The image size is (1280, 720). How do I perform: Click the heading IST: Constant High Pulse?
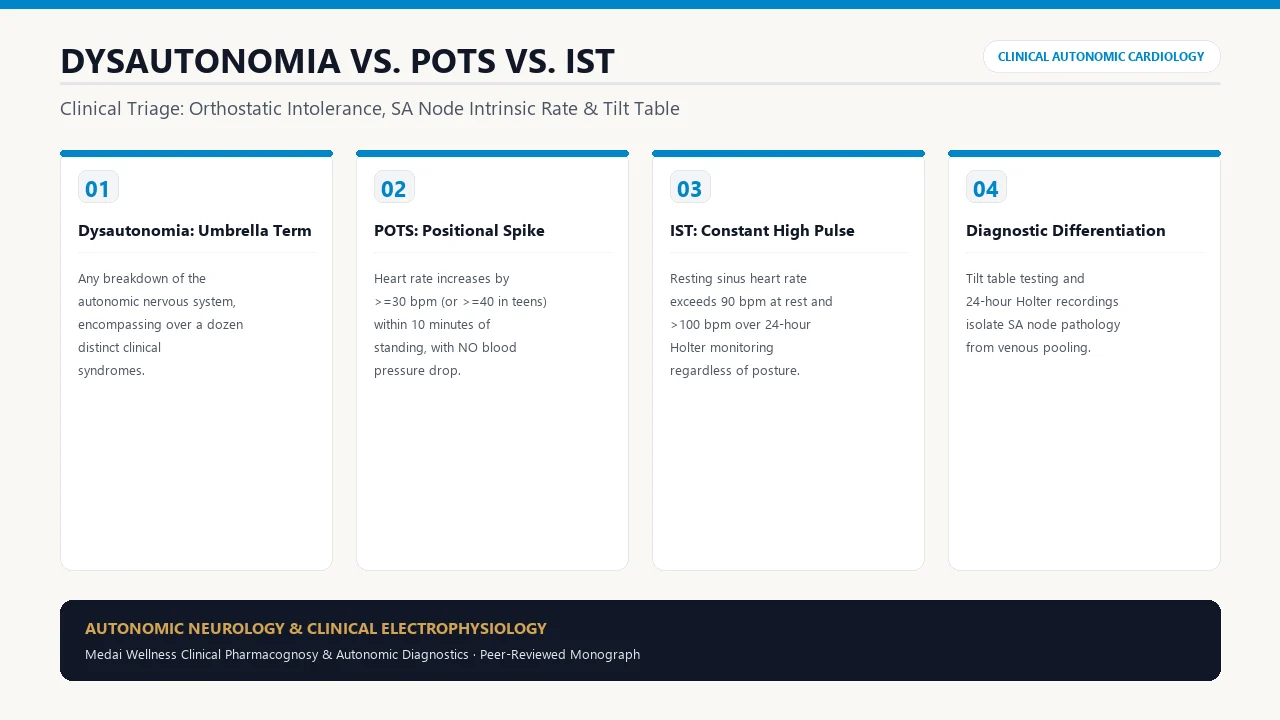click(x=762, y=231)
